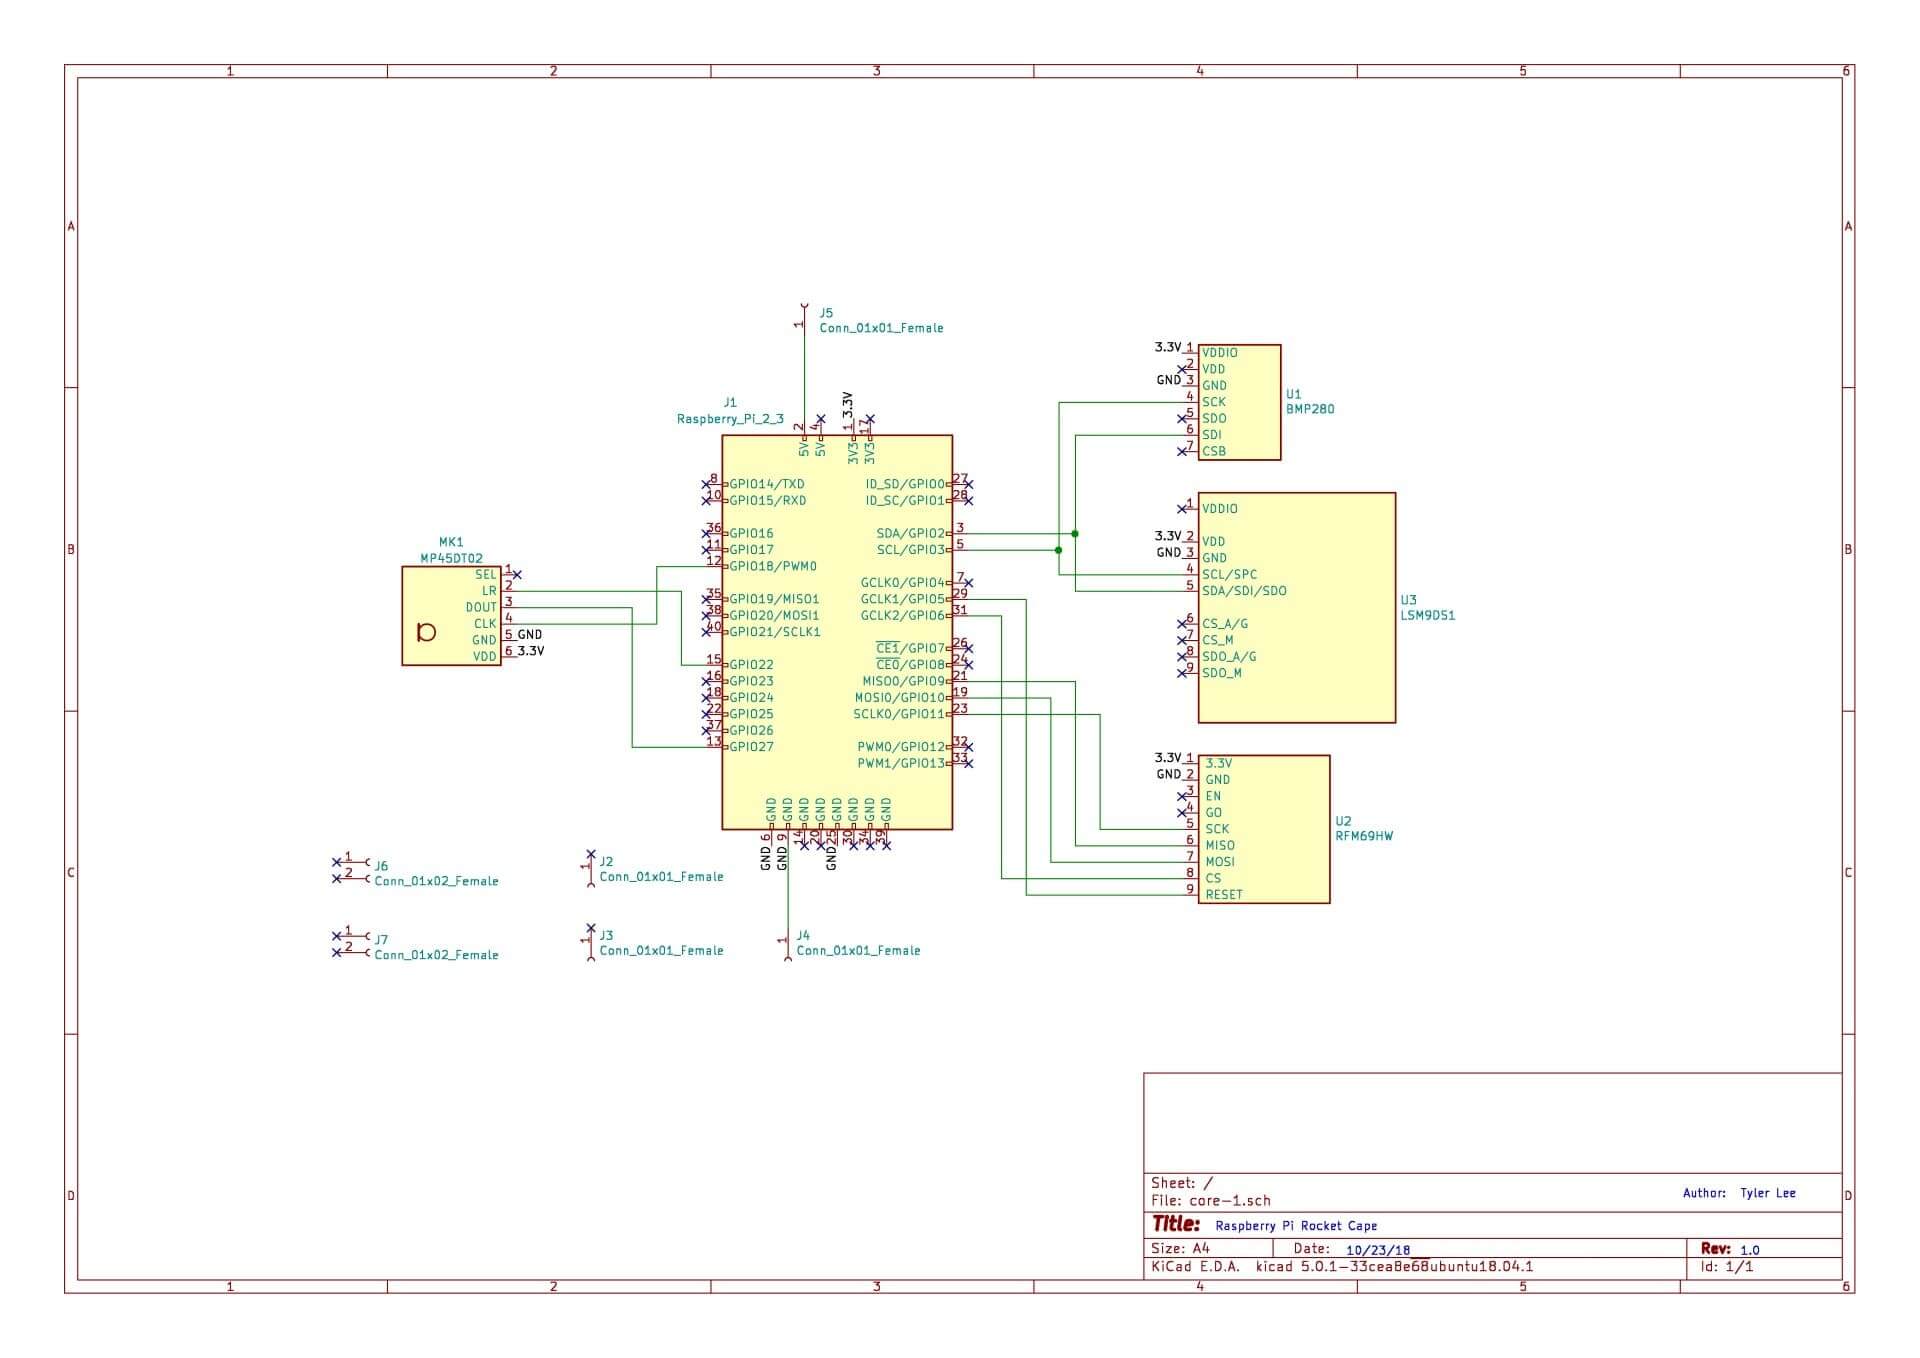
Task: Select the GPIO19/MISO1 pin label
Action: tap(774, 599)
